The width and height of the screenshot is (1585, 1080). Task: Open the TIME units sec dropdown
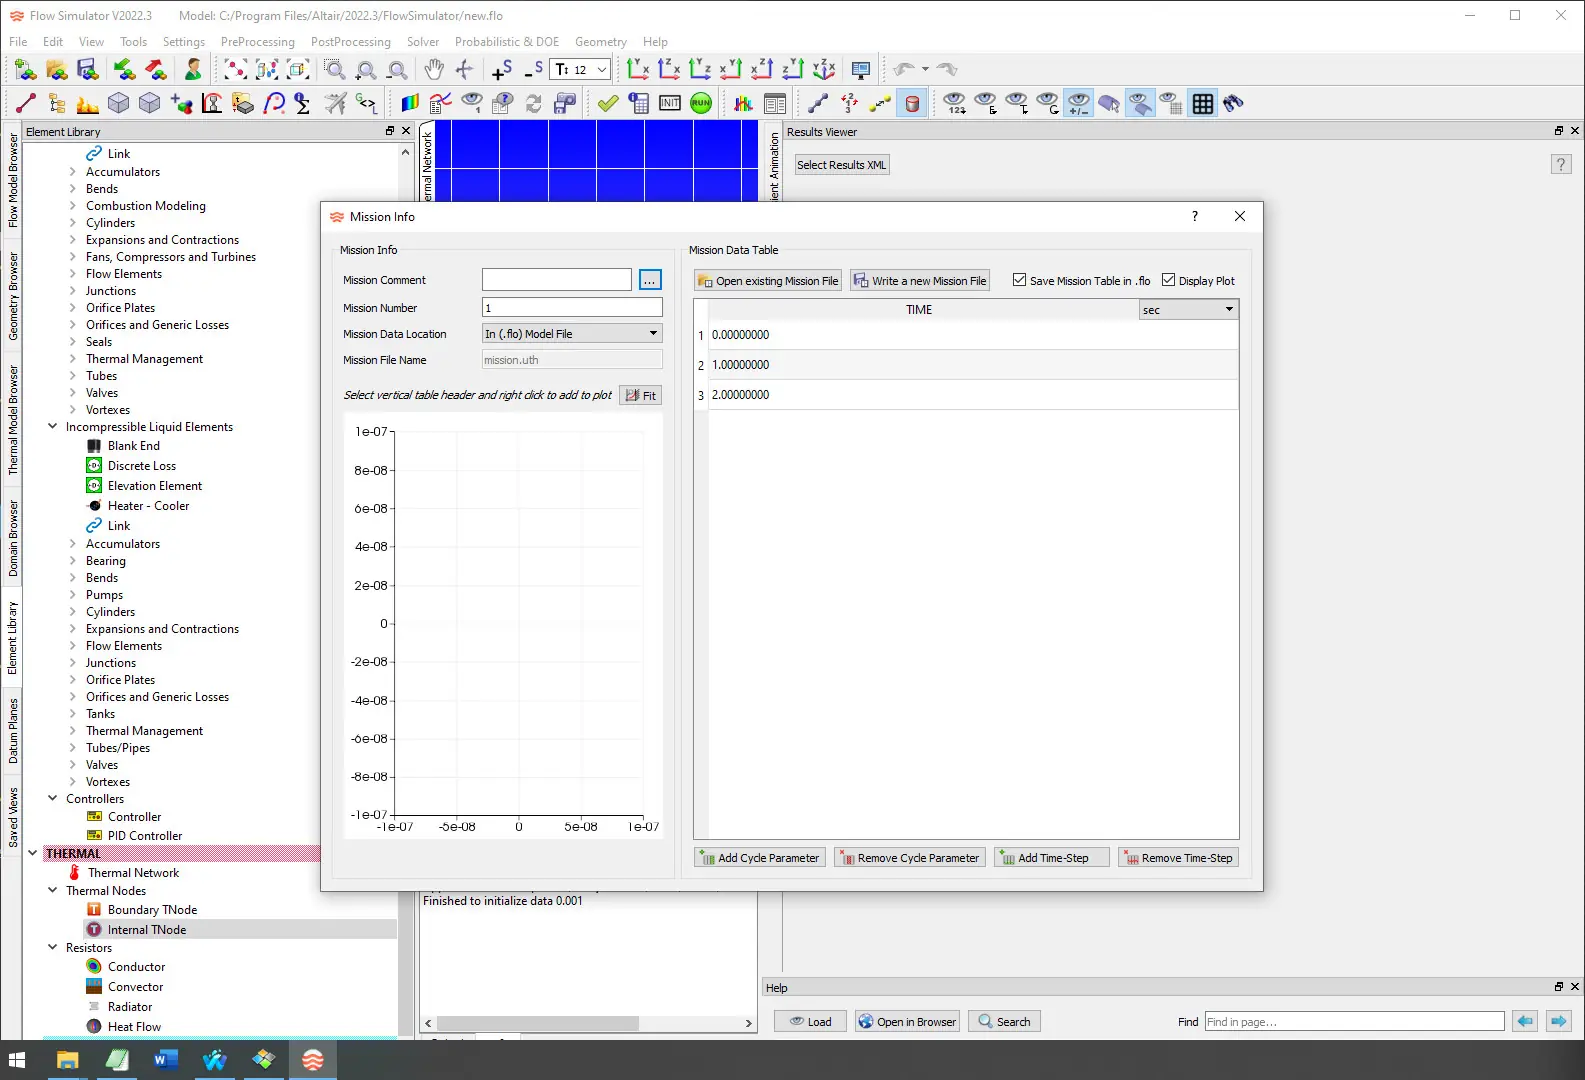pyautogui.click(x=1188, y=310)
